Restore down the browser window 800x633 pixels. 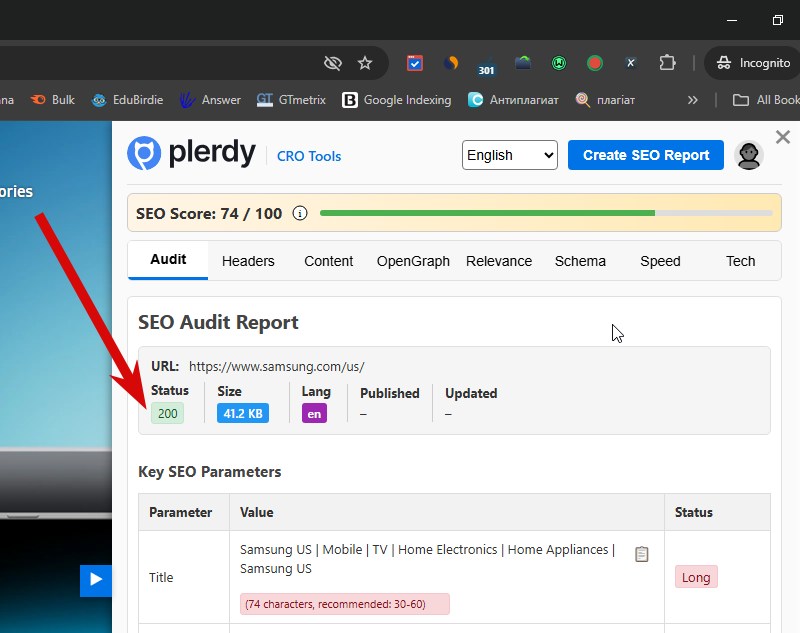[778, 20]
